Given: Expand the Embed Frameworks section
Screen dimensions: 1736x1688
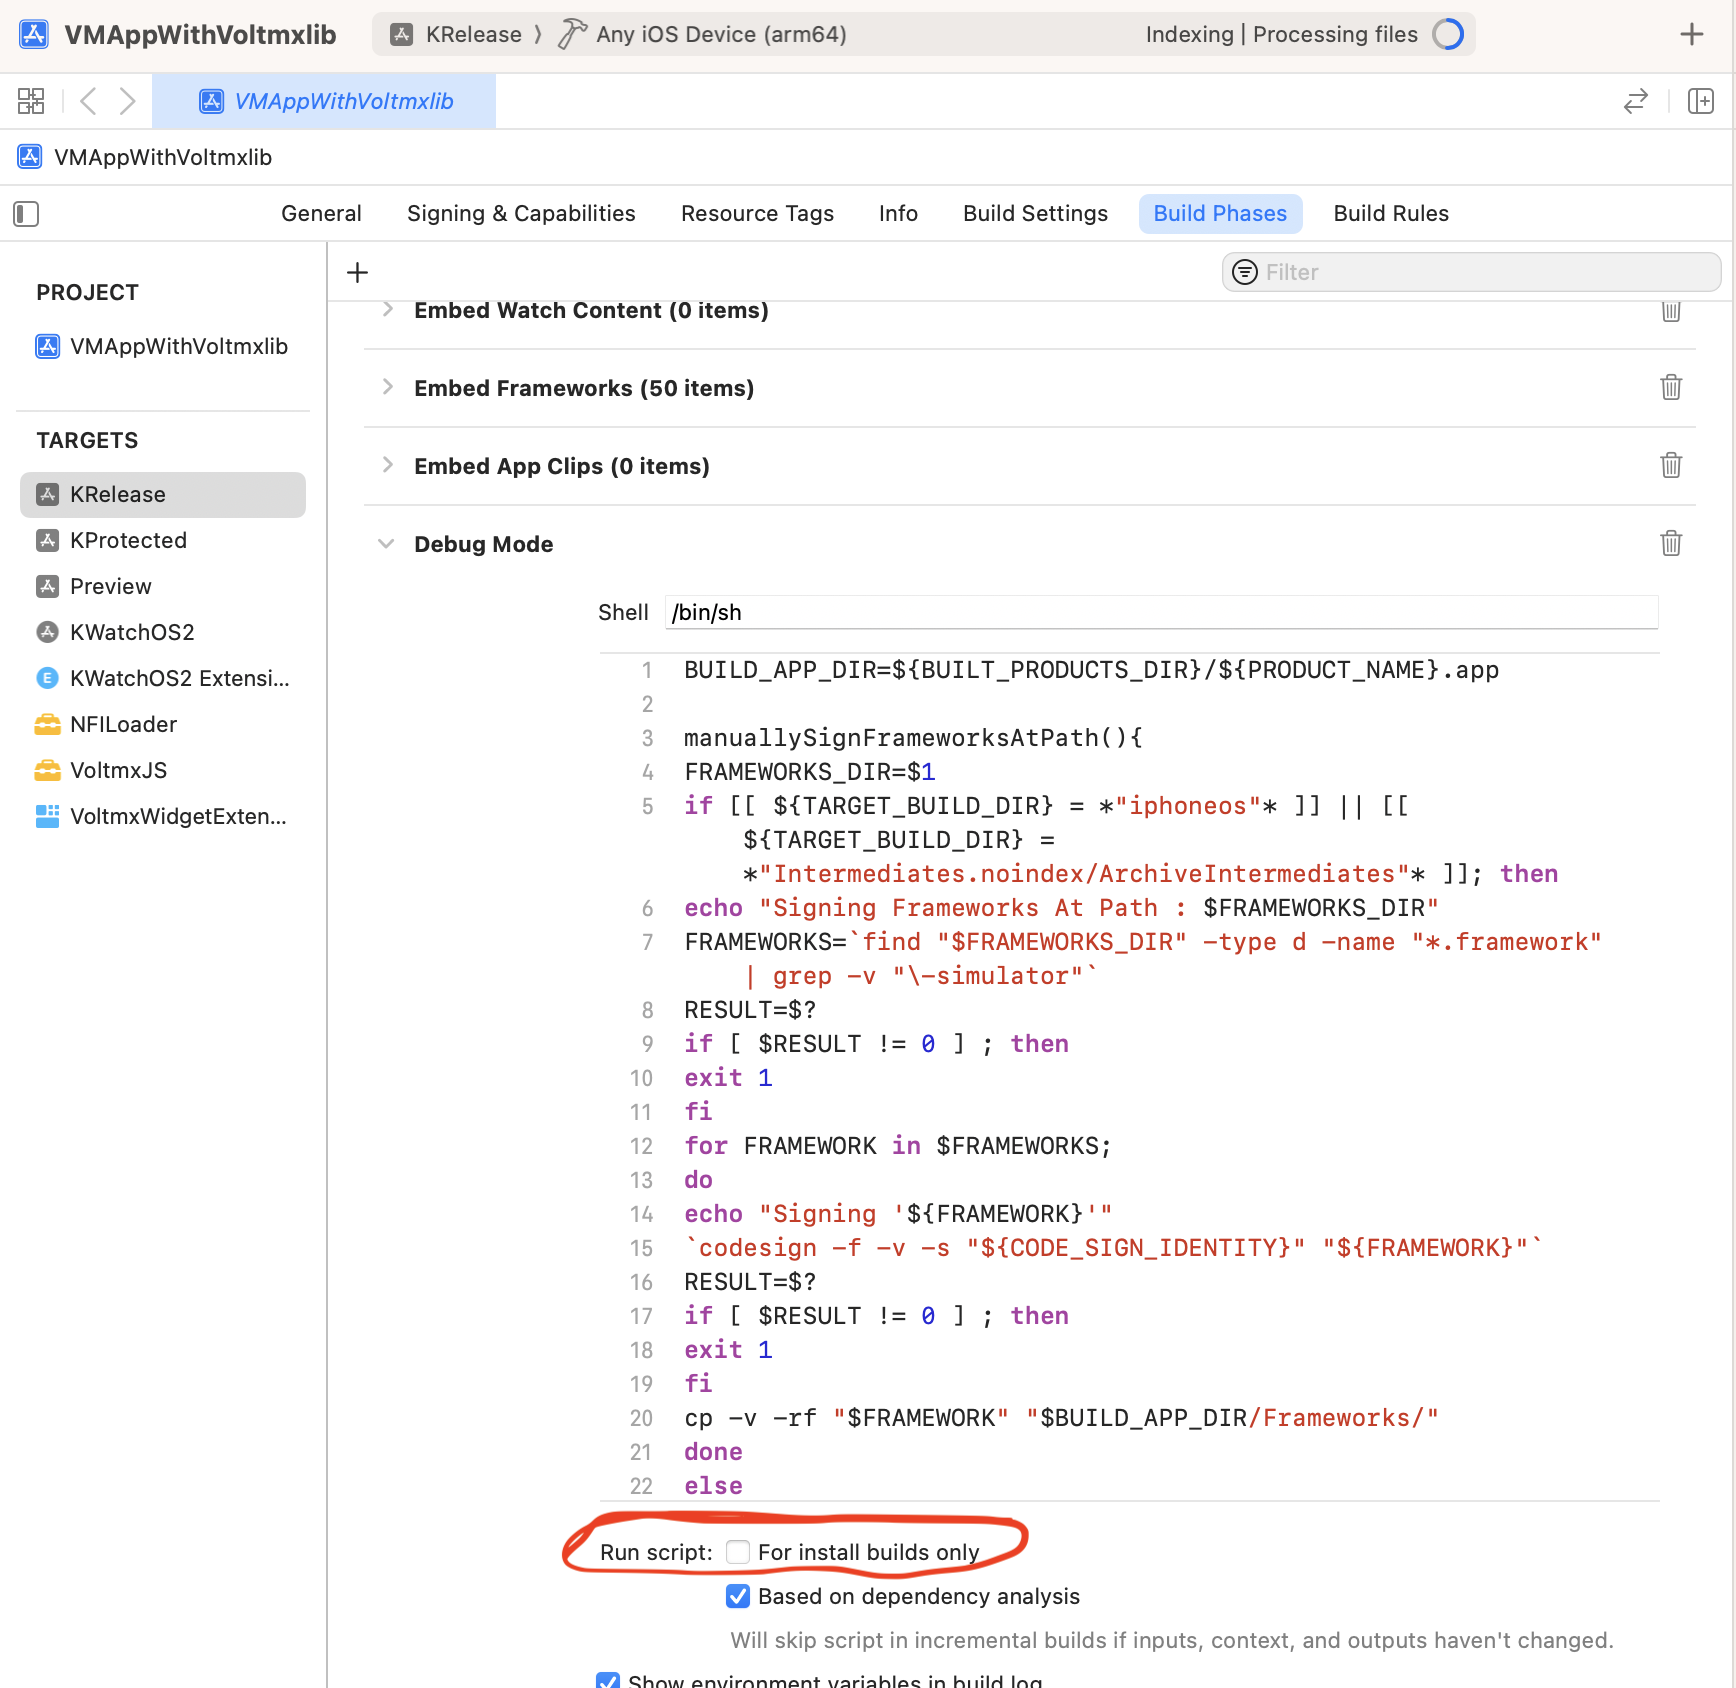Looking at the screenshot, I should coord(387,388).
